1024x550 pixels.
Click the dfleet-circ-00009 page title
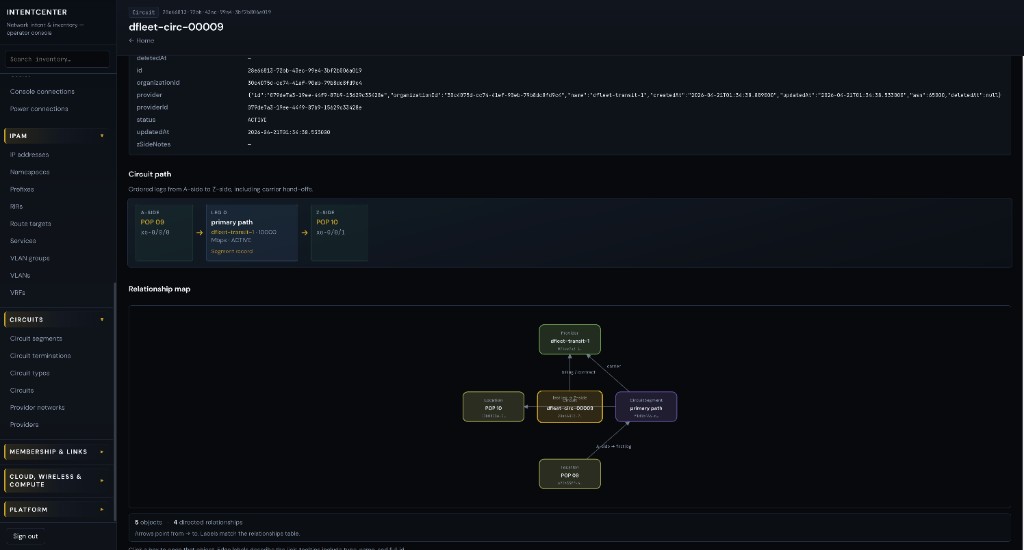coord(176,27)
